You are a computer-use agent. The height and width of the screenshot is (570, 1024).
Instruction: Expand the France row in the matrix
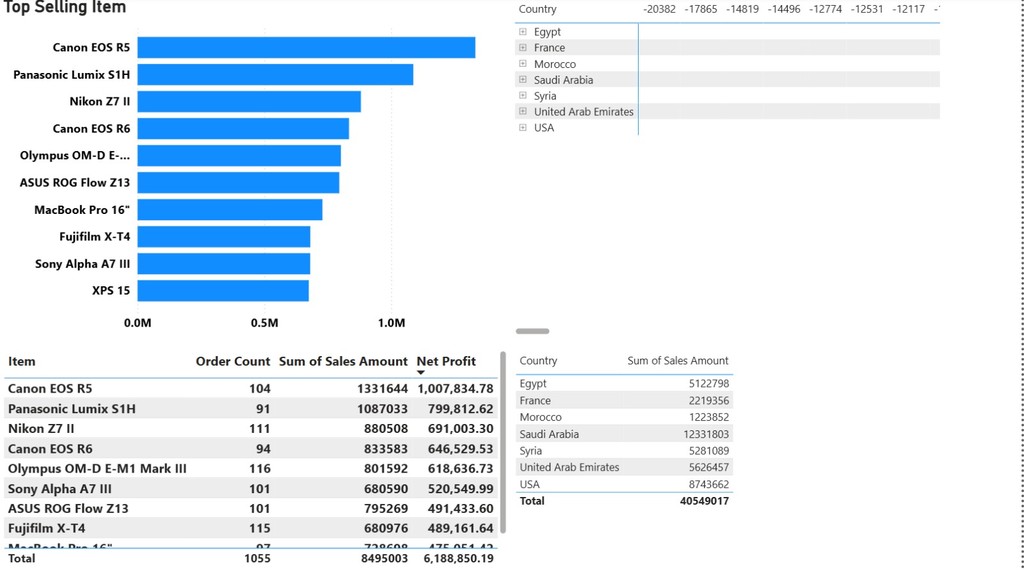pyautogui.click(x=522, y=48)
